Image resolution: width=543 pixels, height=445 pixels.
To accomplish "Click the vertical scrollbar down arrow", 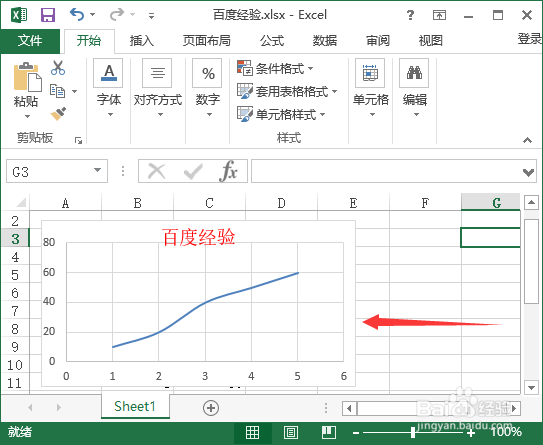I will [x=531, y=387].
